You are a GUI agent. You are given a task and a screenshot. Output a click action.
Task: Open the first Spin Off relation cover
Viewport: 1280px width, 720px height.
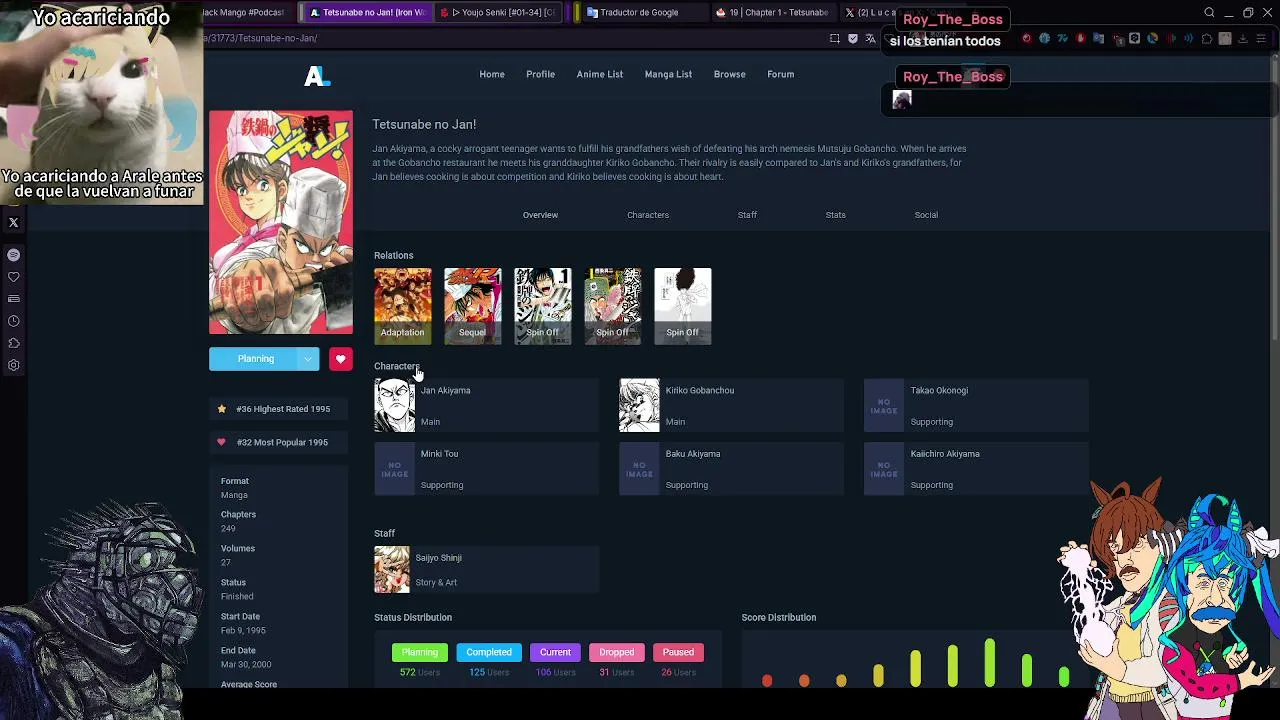[543, 306]
